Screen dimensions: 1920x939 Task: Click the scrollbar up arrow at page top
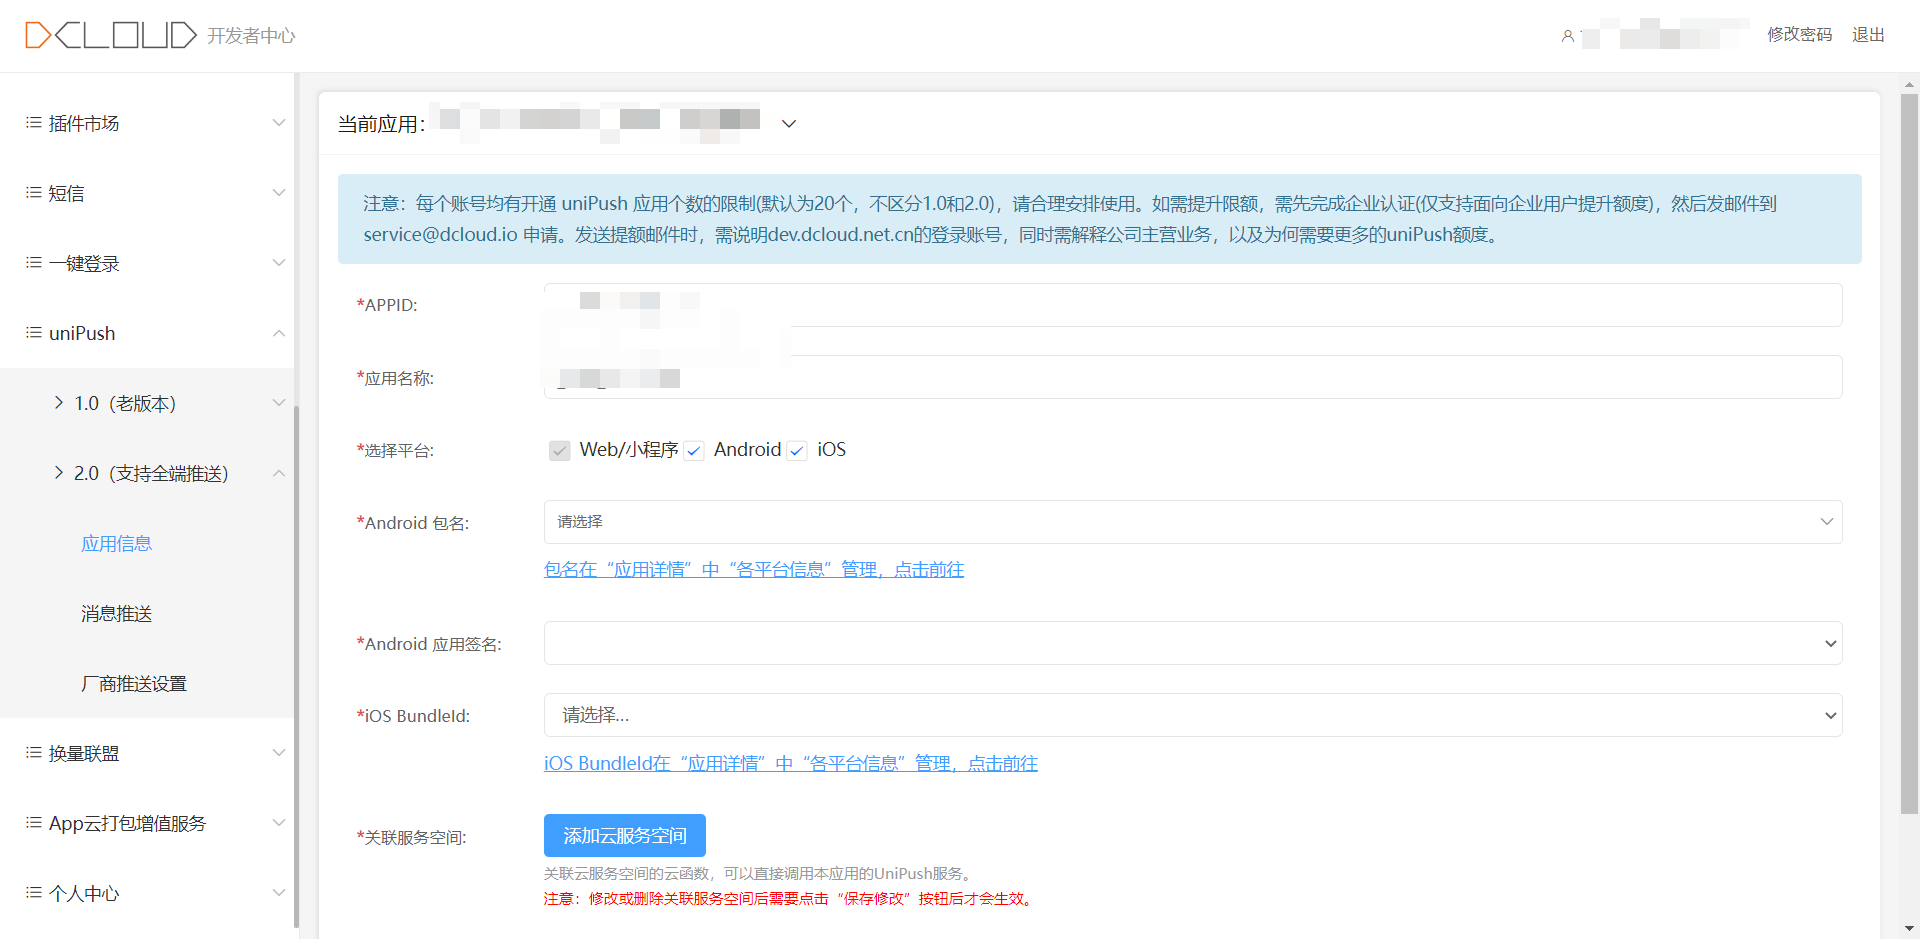[x=1909, y=84]
